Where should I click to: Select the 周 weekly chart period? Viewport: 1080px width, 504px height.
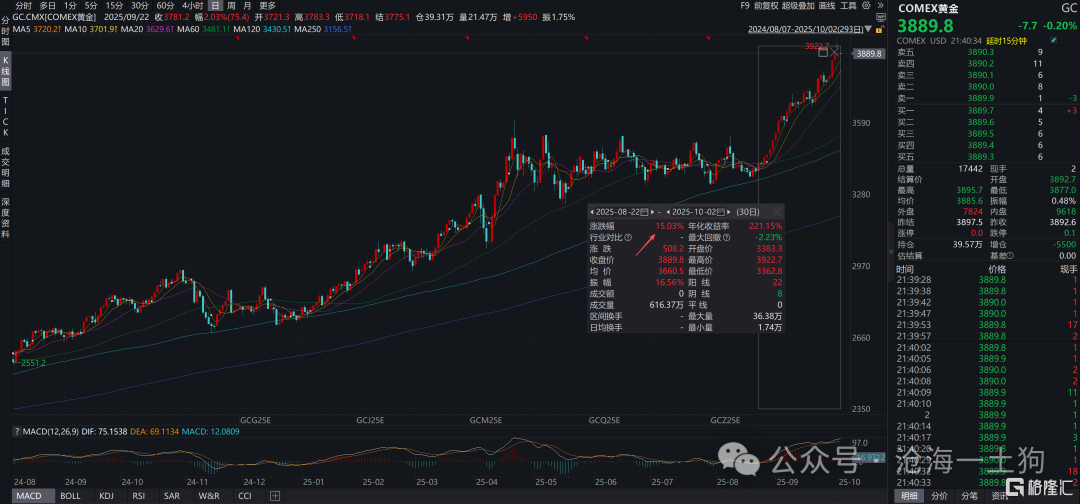tap(232, 6)
